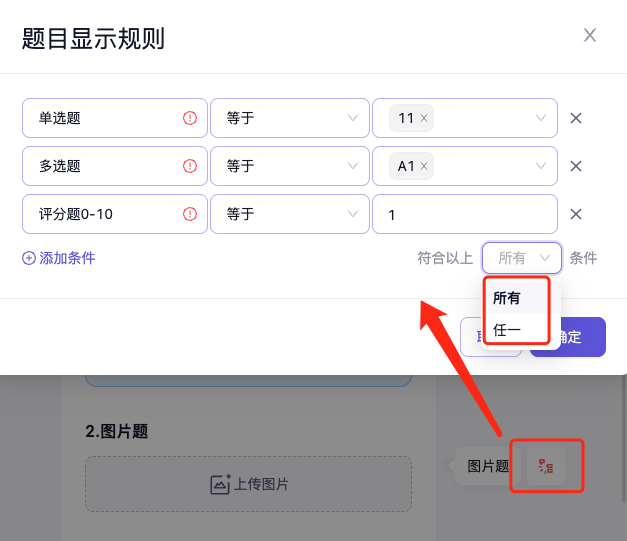Expand the value dropdown containing 11
627x541 pixels.
click(x=542, y=118)
